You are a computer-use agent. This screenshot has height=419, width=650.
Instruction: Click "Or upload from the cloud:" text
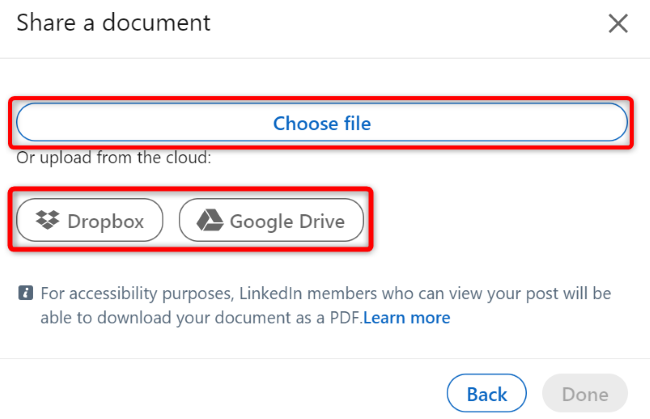(x=114, y=158)
